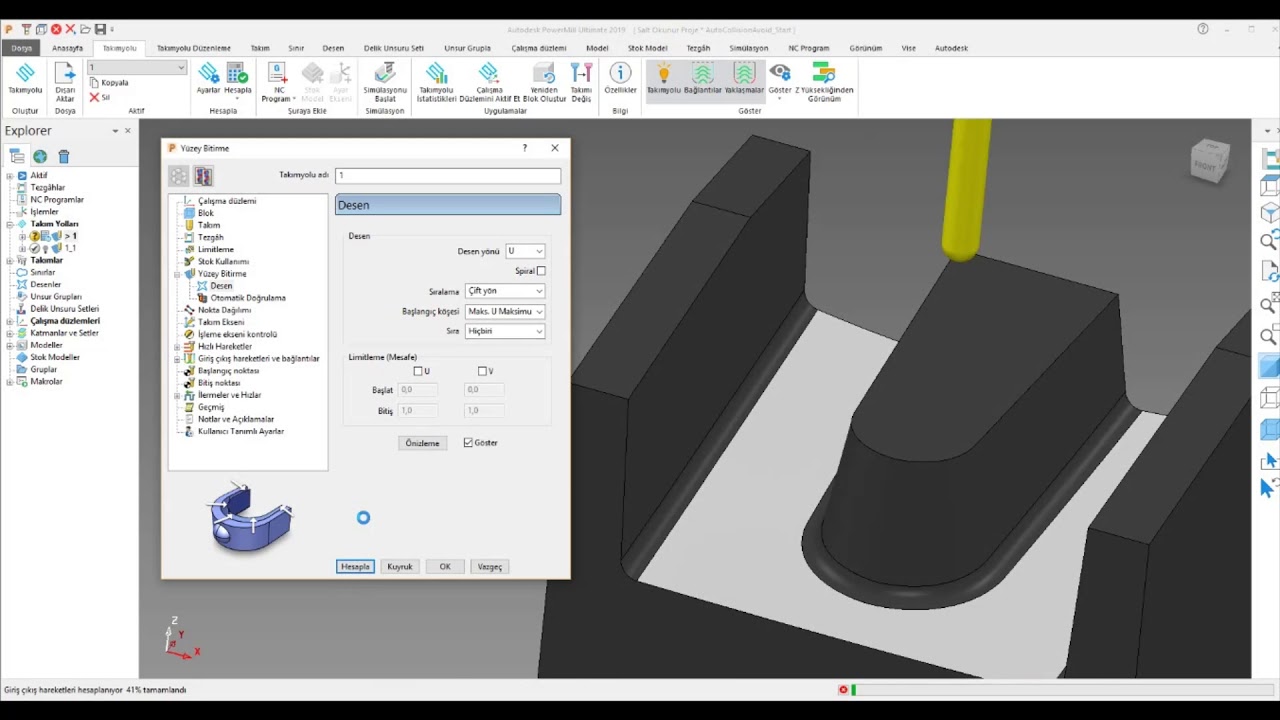The image size is (1280, 720).
Task: Switch to the Anasayfa ribbon tab
Action: pos(68,48)
